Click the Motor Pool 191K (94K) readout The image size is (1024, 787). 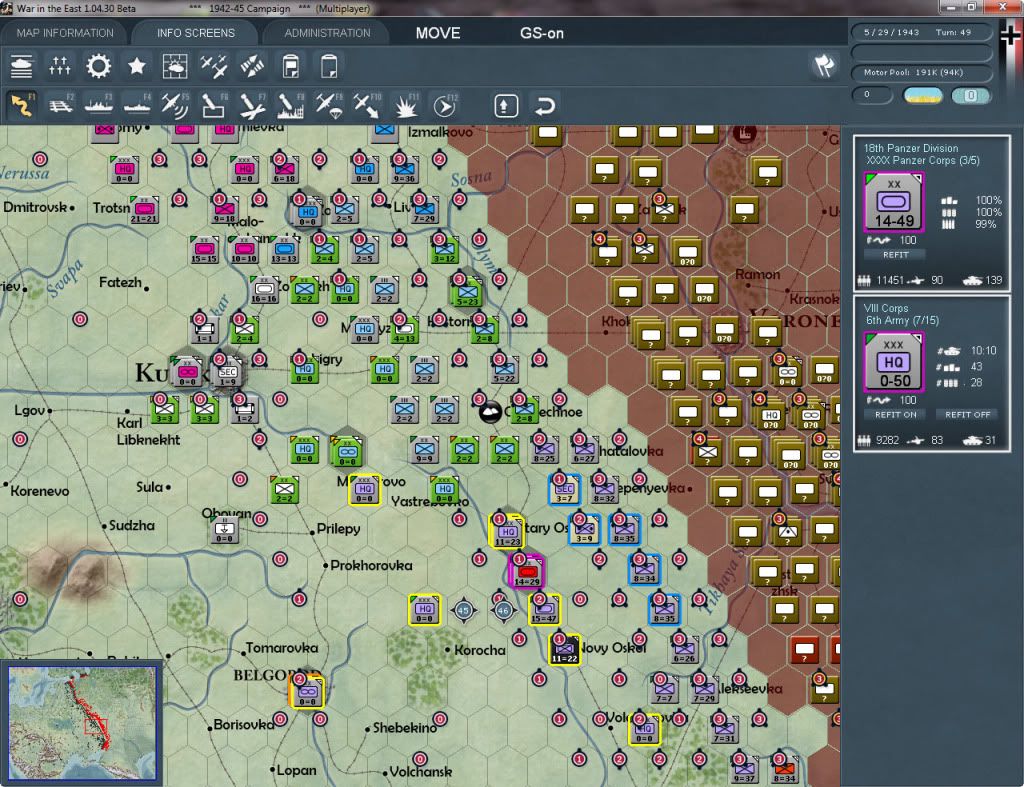pos(921,72)
